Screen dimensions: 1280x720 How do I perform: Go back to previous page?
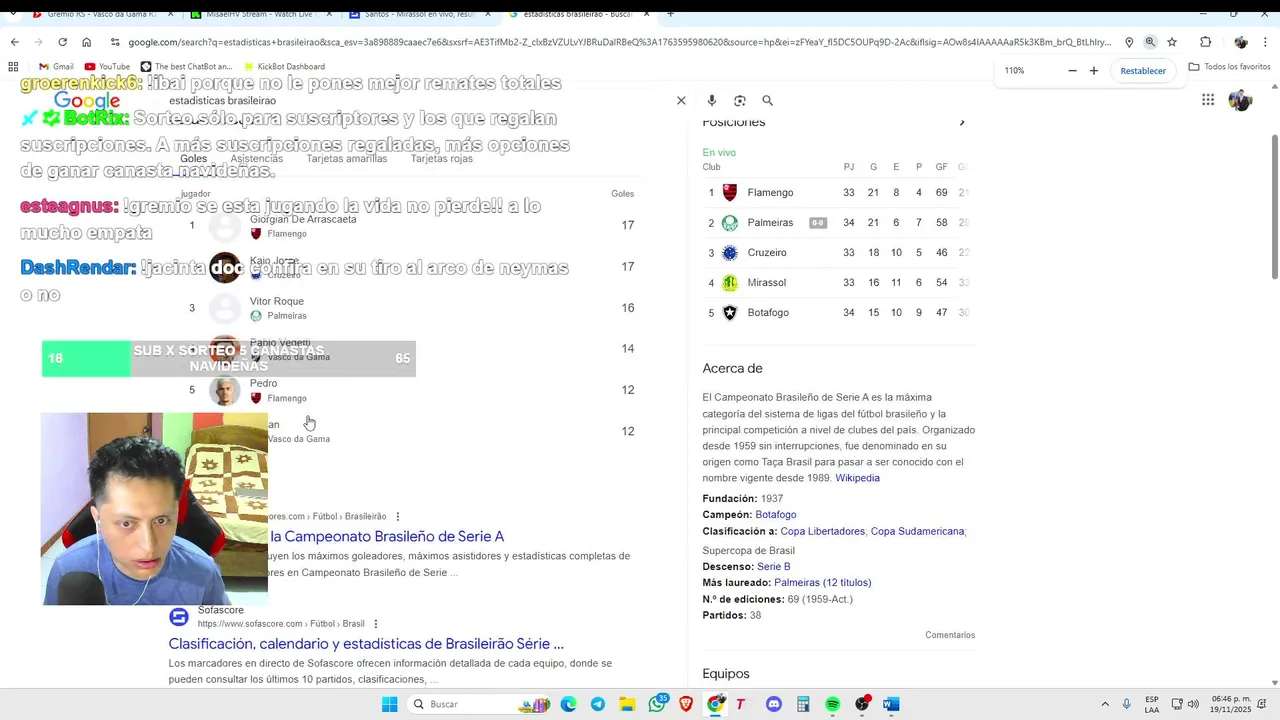pos(14,42)
